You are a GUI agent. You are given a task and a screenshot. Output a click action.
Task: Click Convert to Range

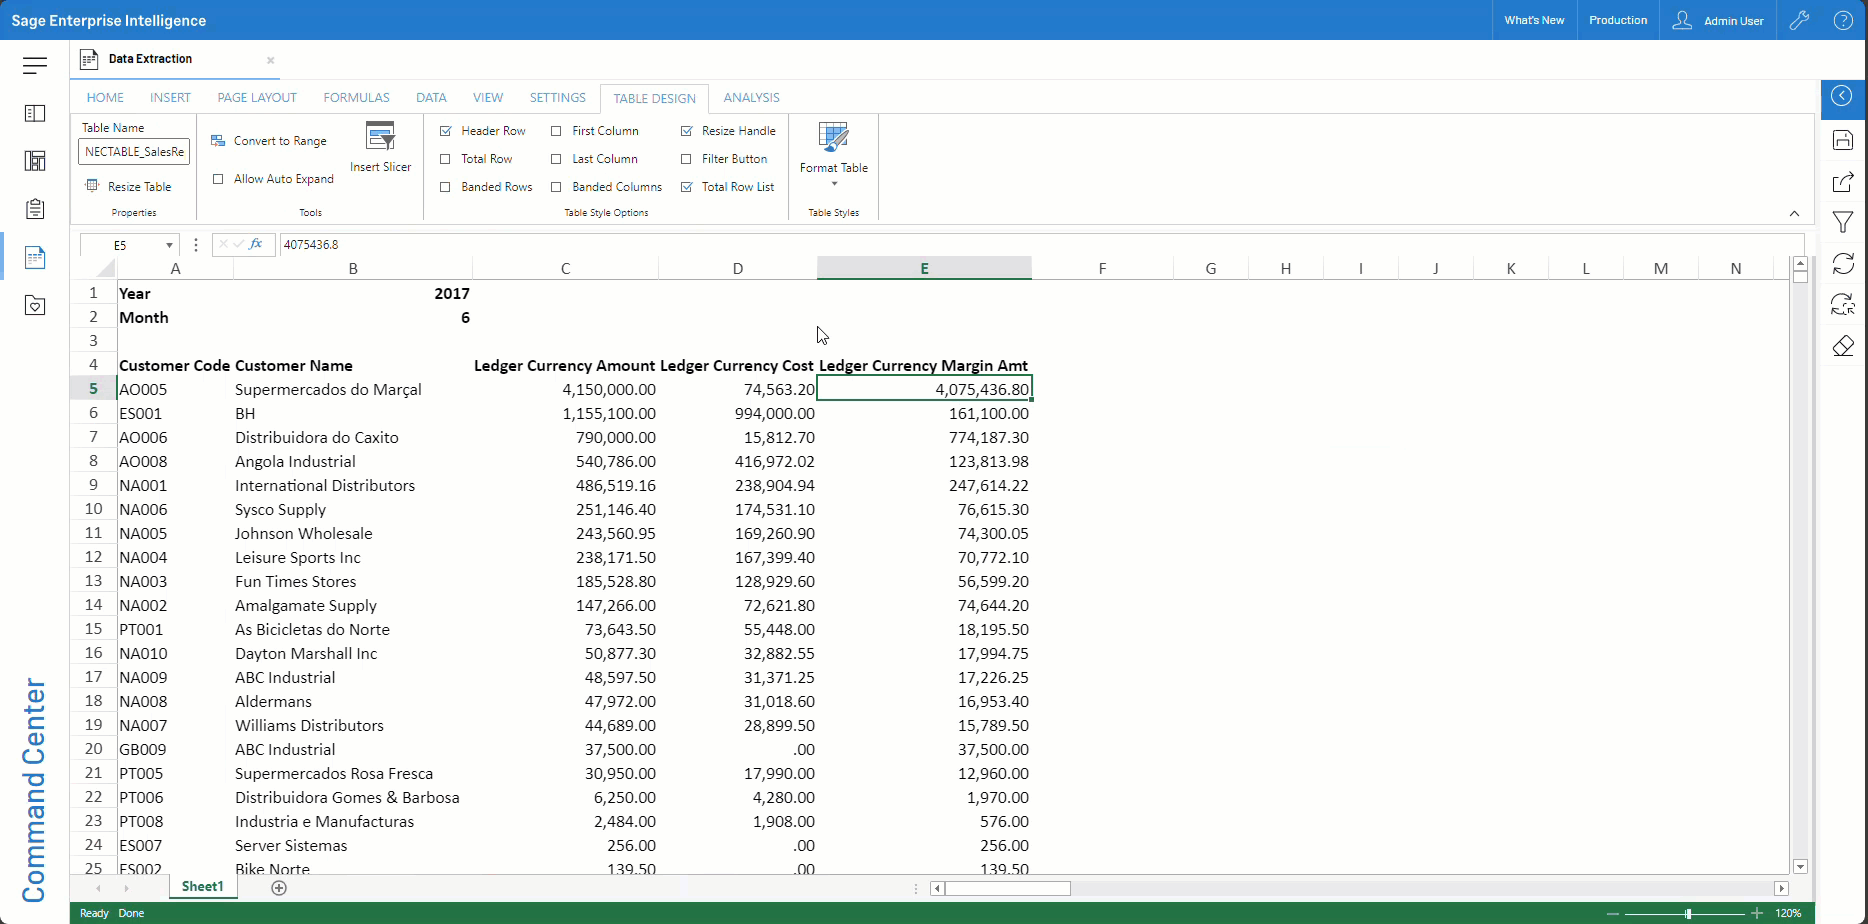(x=279, y=141)
